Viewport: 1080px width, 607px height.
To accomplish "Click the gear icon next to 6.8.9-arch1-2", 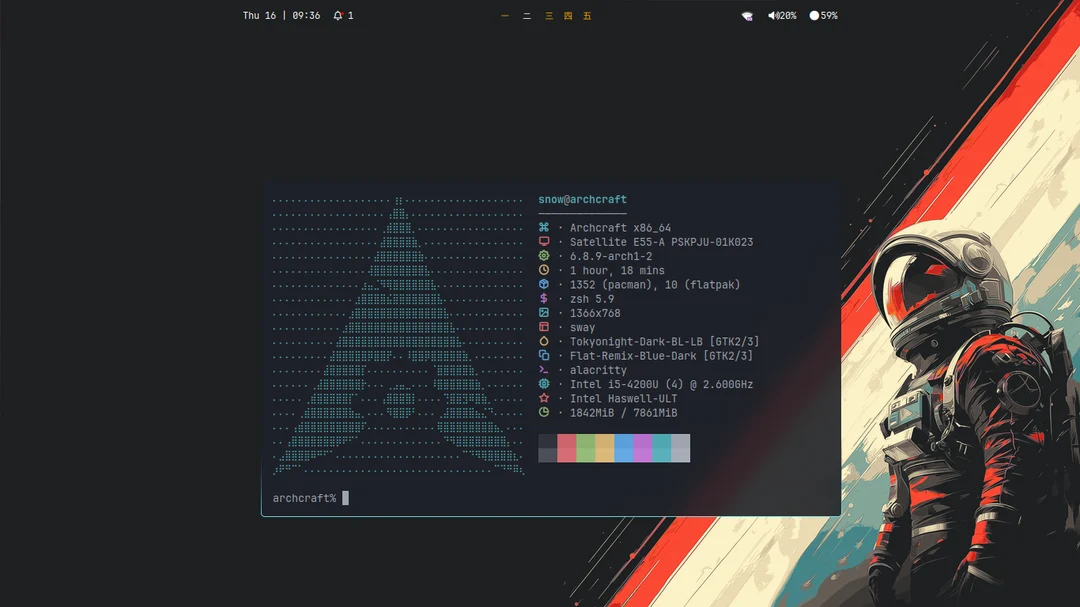I will 544,256.
